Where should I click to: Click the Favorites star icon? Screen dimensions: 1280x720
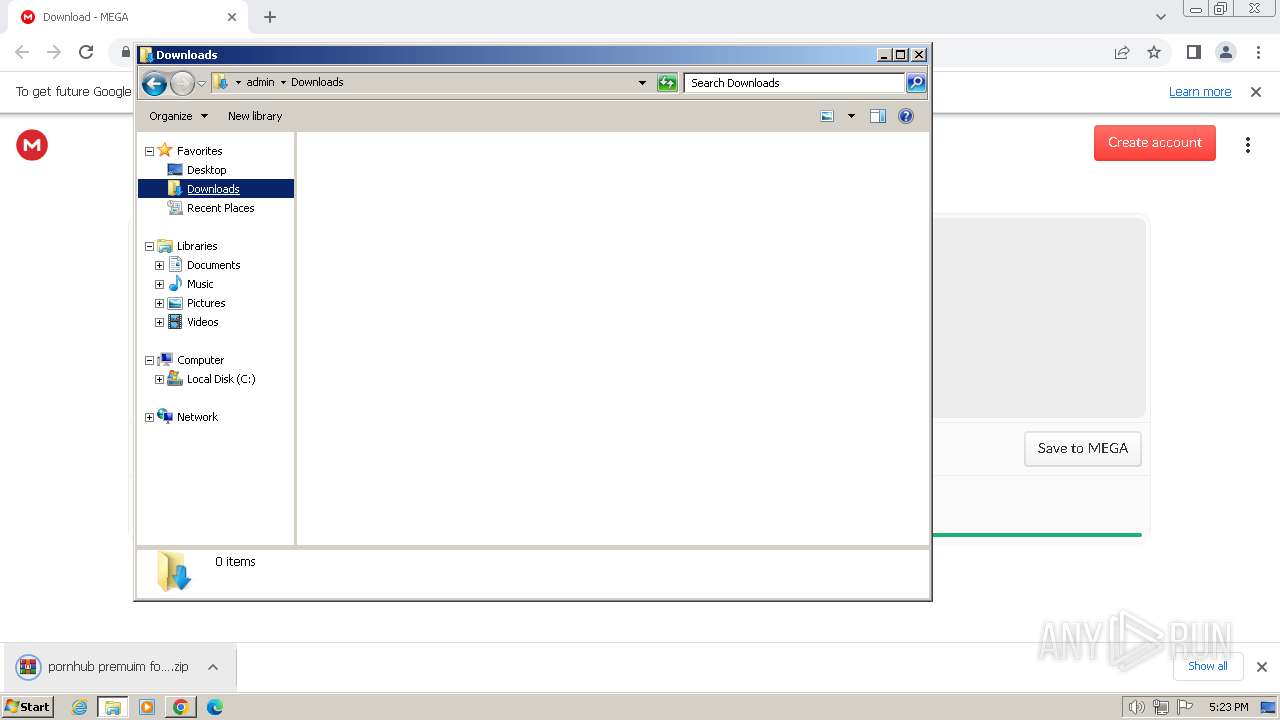point(165,150)
